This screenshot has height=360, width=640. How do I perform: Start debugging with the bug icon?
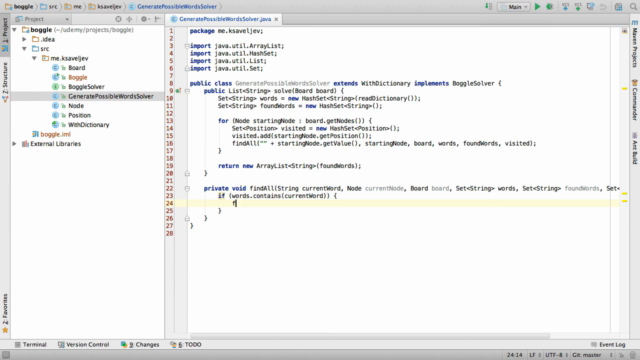550,7
